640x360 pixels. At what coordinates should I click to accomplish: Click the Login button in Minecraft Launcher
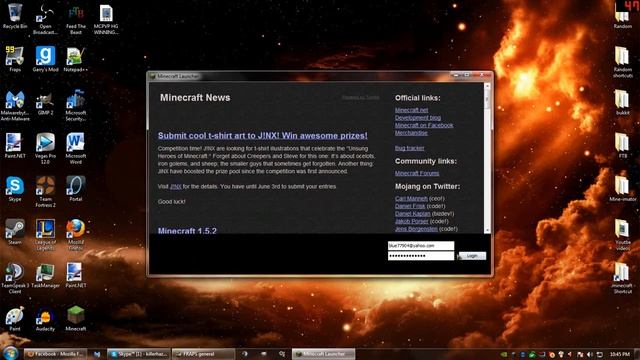click(x=472, y=256)
